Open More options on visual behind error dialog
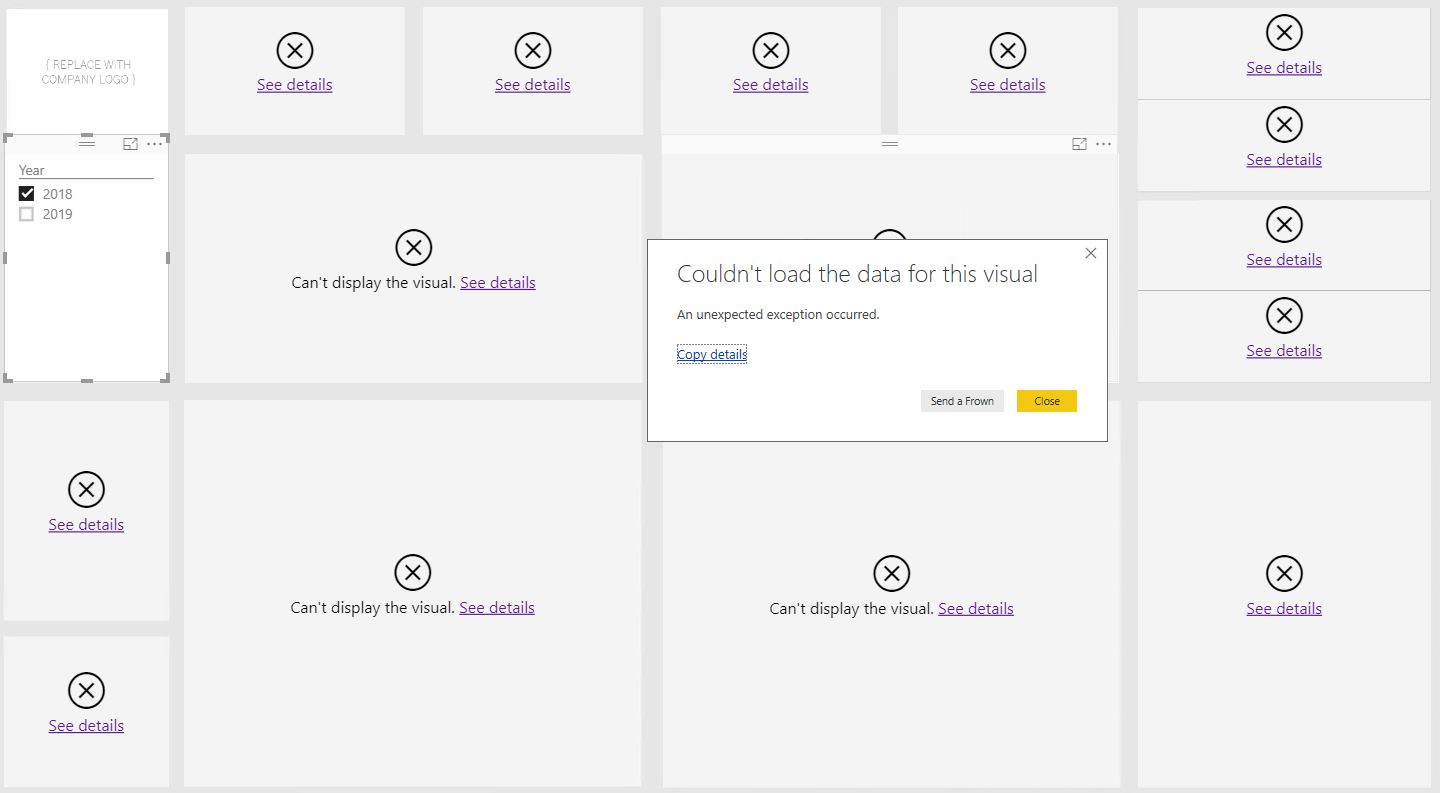Image resolution: width=1440 pixels, height=793 pixels. point(1103,144)
